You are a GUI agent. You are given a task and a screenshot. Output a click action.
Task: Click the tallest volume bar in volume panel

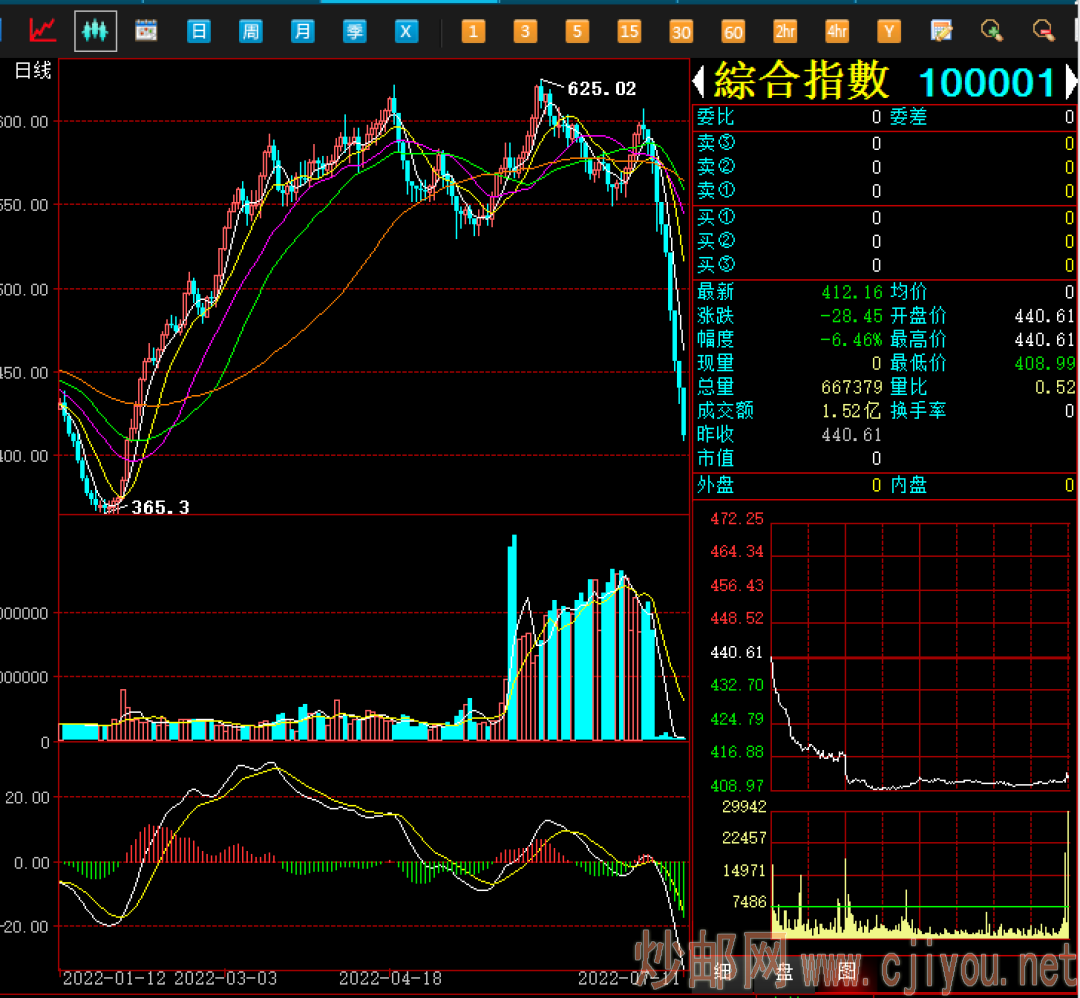pos(512,638)
